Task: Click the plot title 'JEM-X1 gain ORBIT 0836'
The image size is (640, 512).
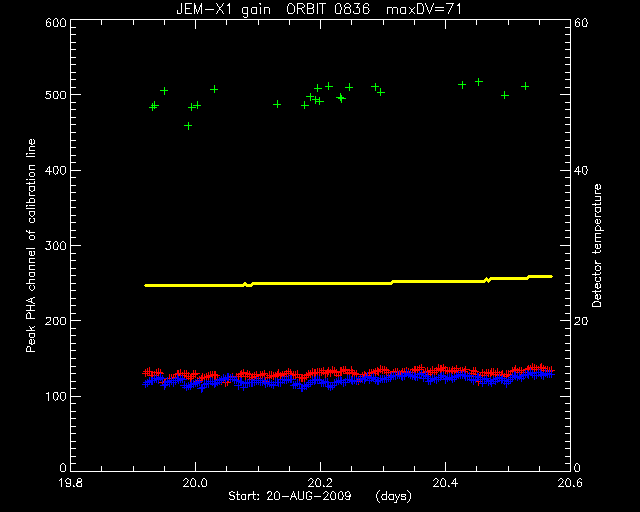Action: 273,9
